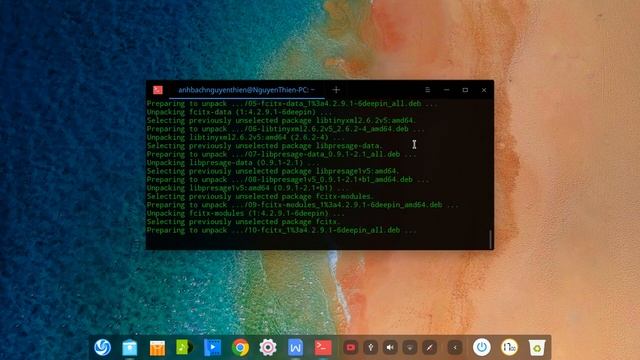Open Control Center settings gear icon
This screenshot has width=640, height=360.
268,348
